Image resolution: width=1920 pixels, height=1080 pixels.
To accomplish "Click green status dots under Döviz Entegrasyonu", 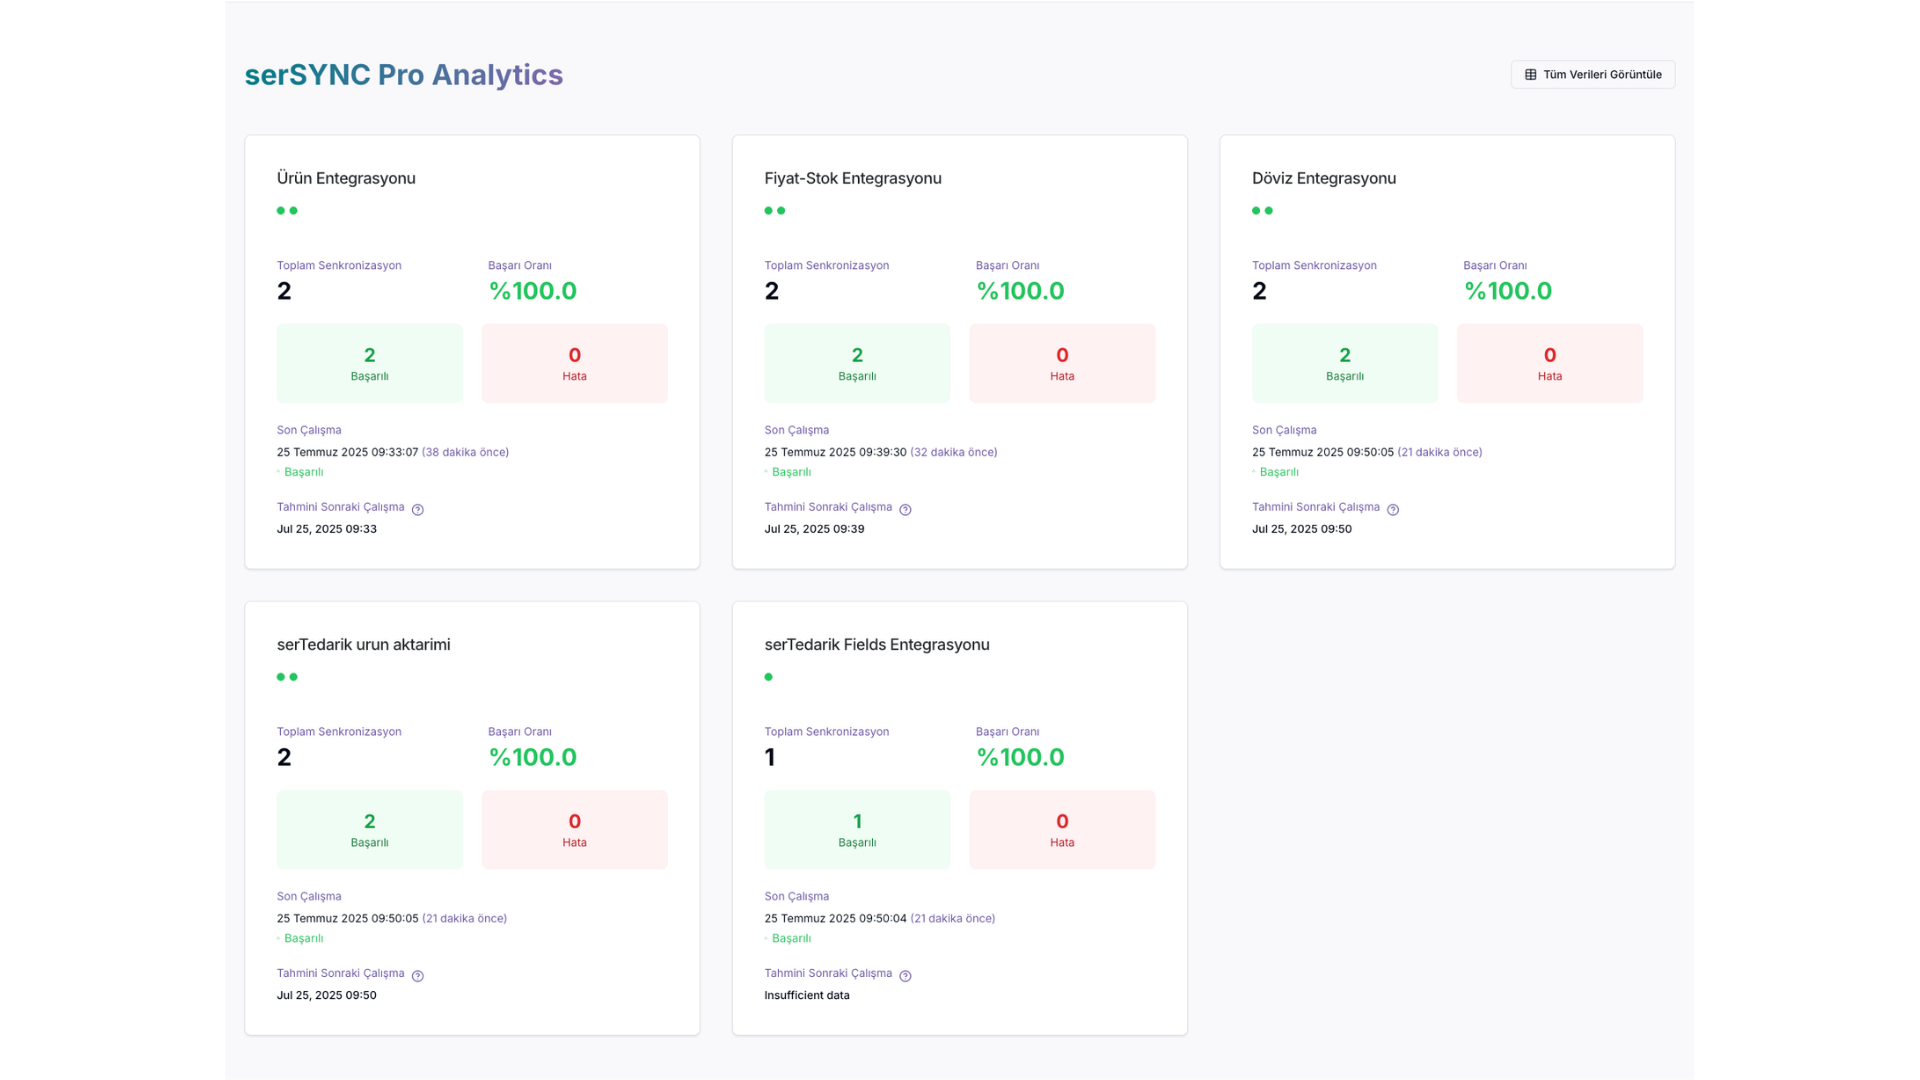I will pyautogui.click(x=1262, y=211).
